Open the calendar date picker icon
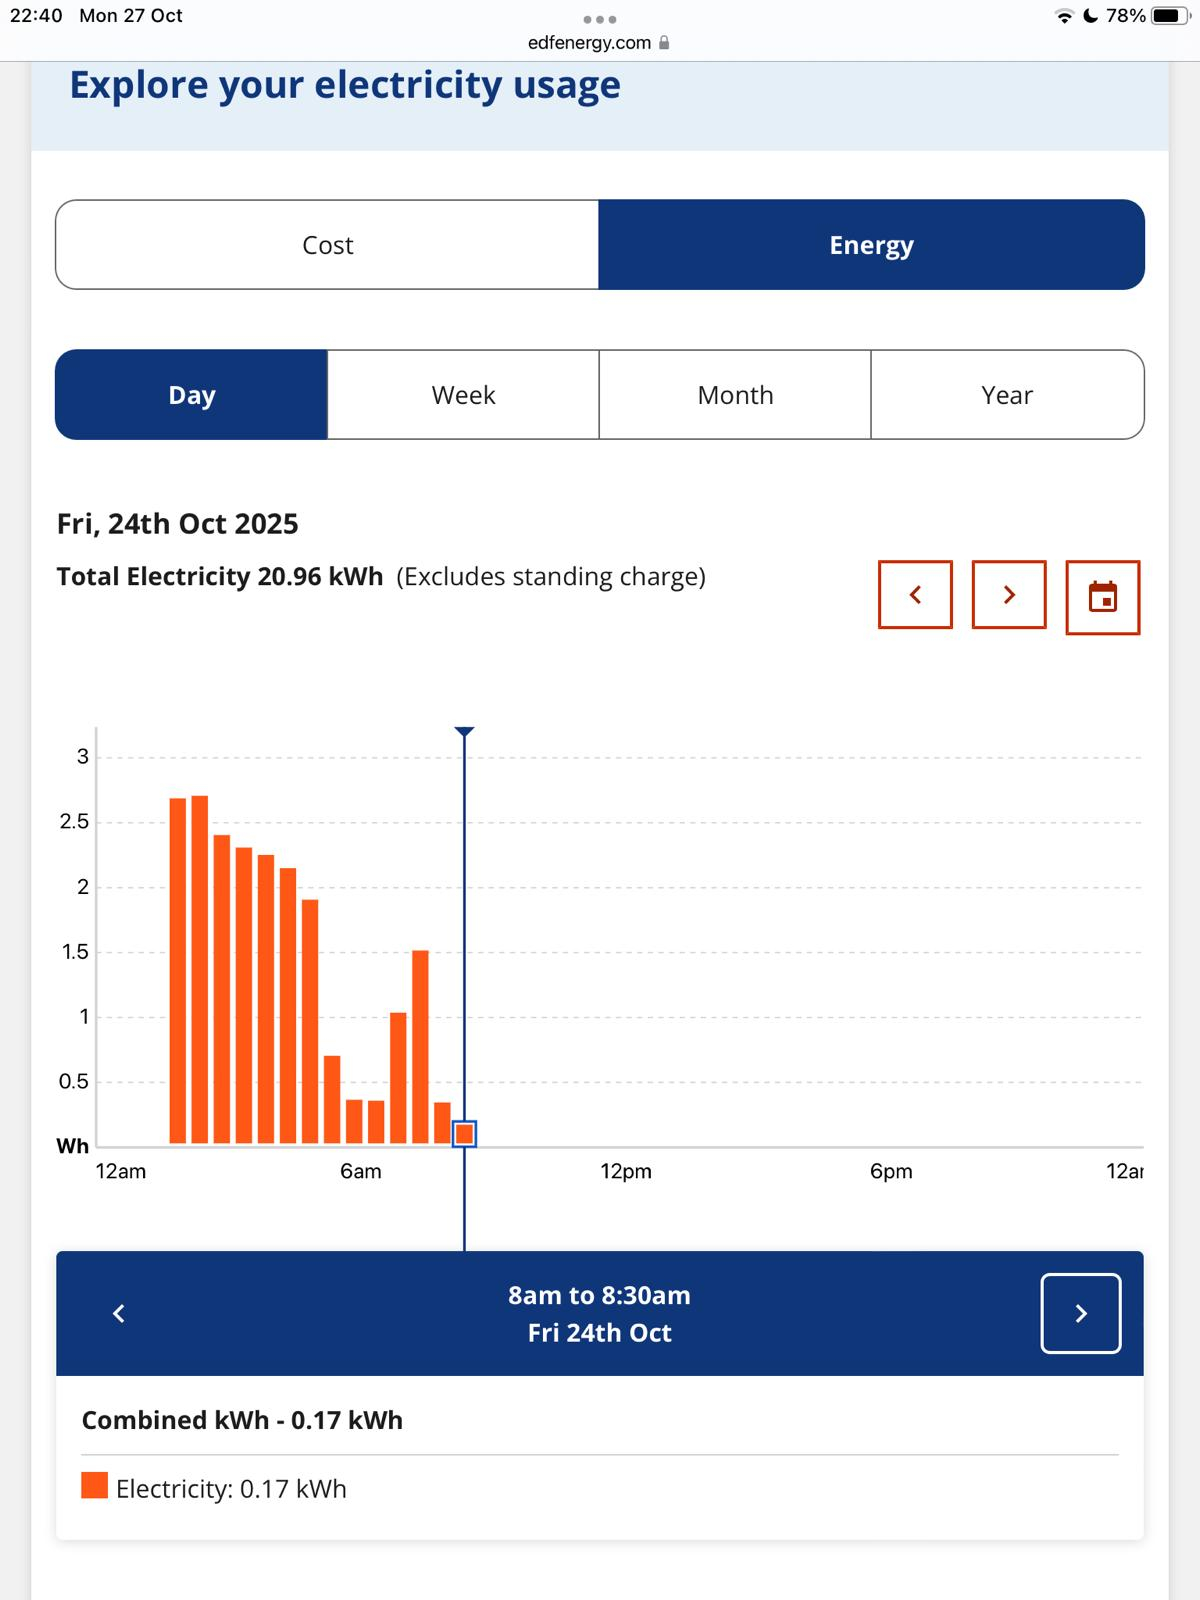The image size is (1200, 1600). 1102,597
